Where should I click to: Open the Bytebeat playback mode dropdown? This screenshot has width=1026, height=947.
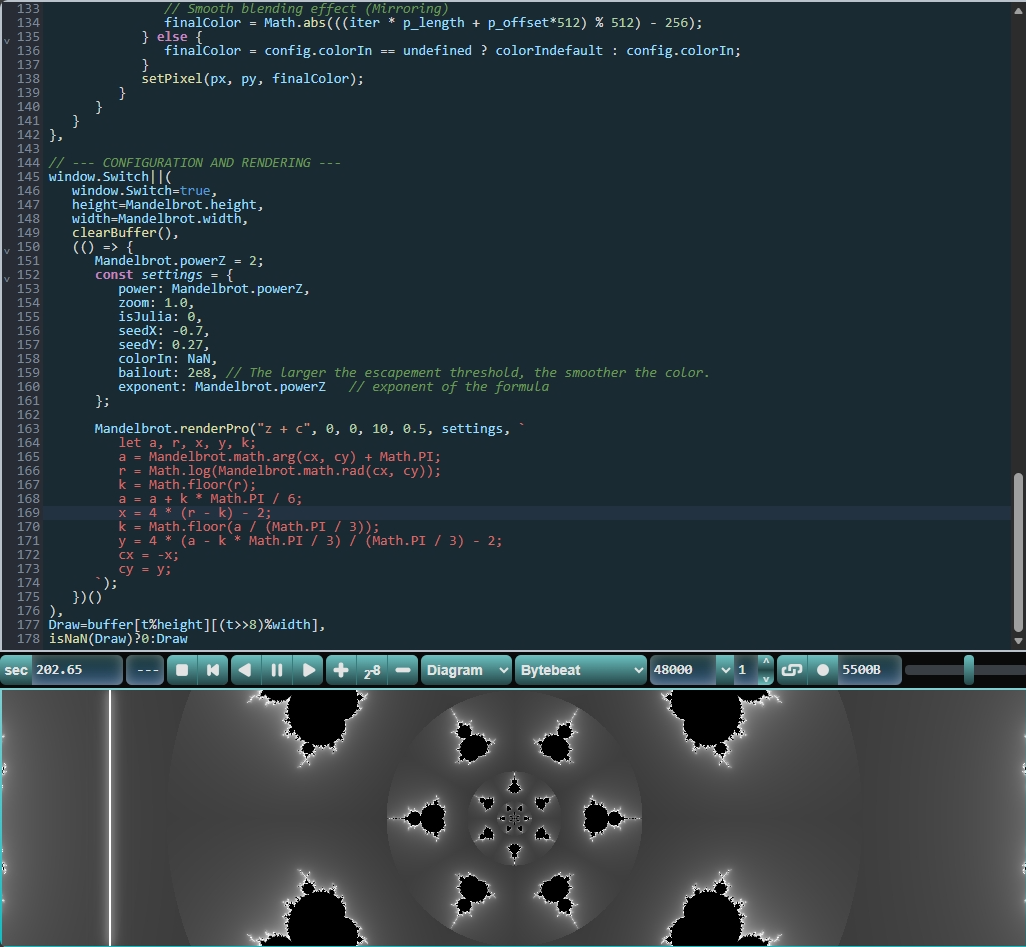coord(581,670)
